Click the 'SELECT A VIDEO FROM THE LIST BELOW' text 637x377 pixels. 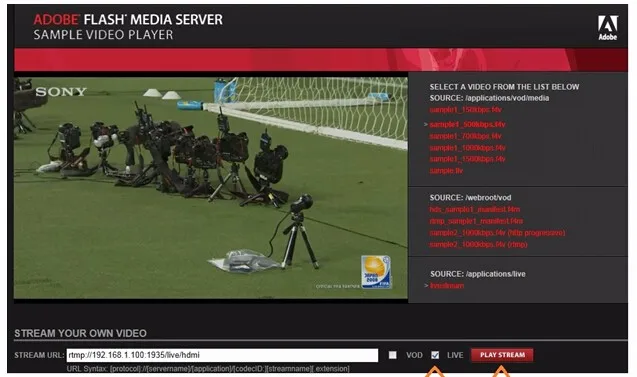click(x=505, y=87)
